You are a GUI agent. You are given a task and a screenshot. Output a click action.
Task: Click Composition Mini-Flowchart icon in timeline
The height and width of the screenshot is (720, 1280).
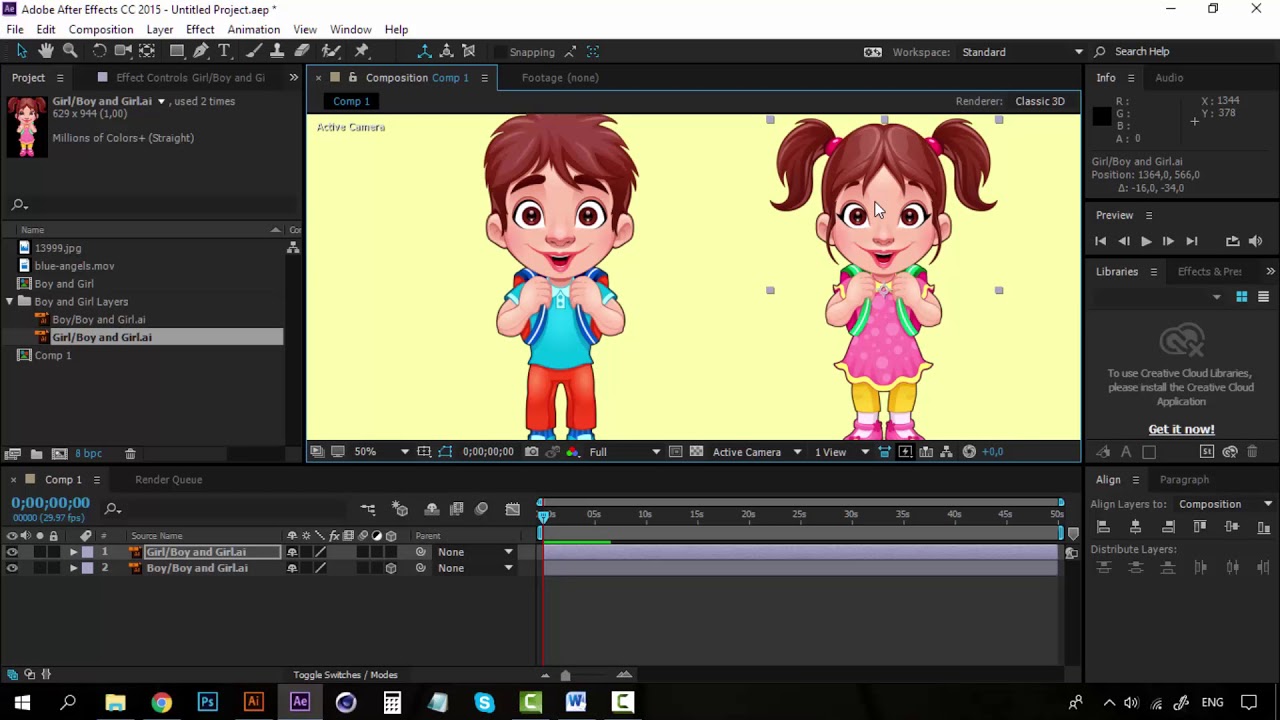(368, 509)
